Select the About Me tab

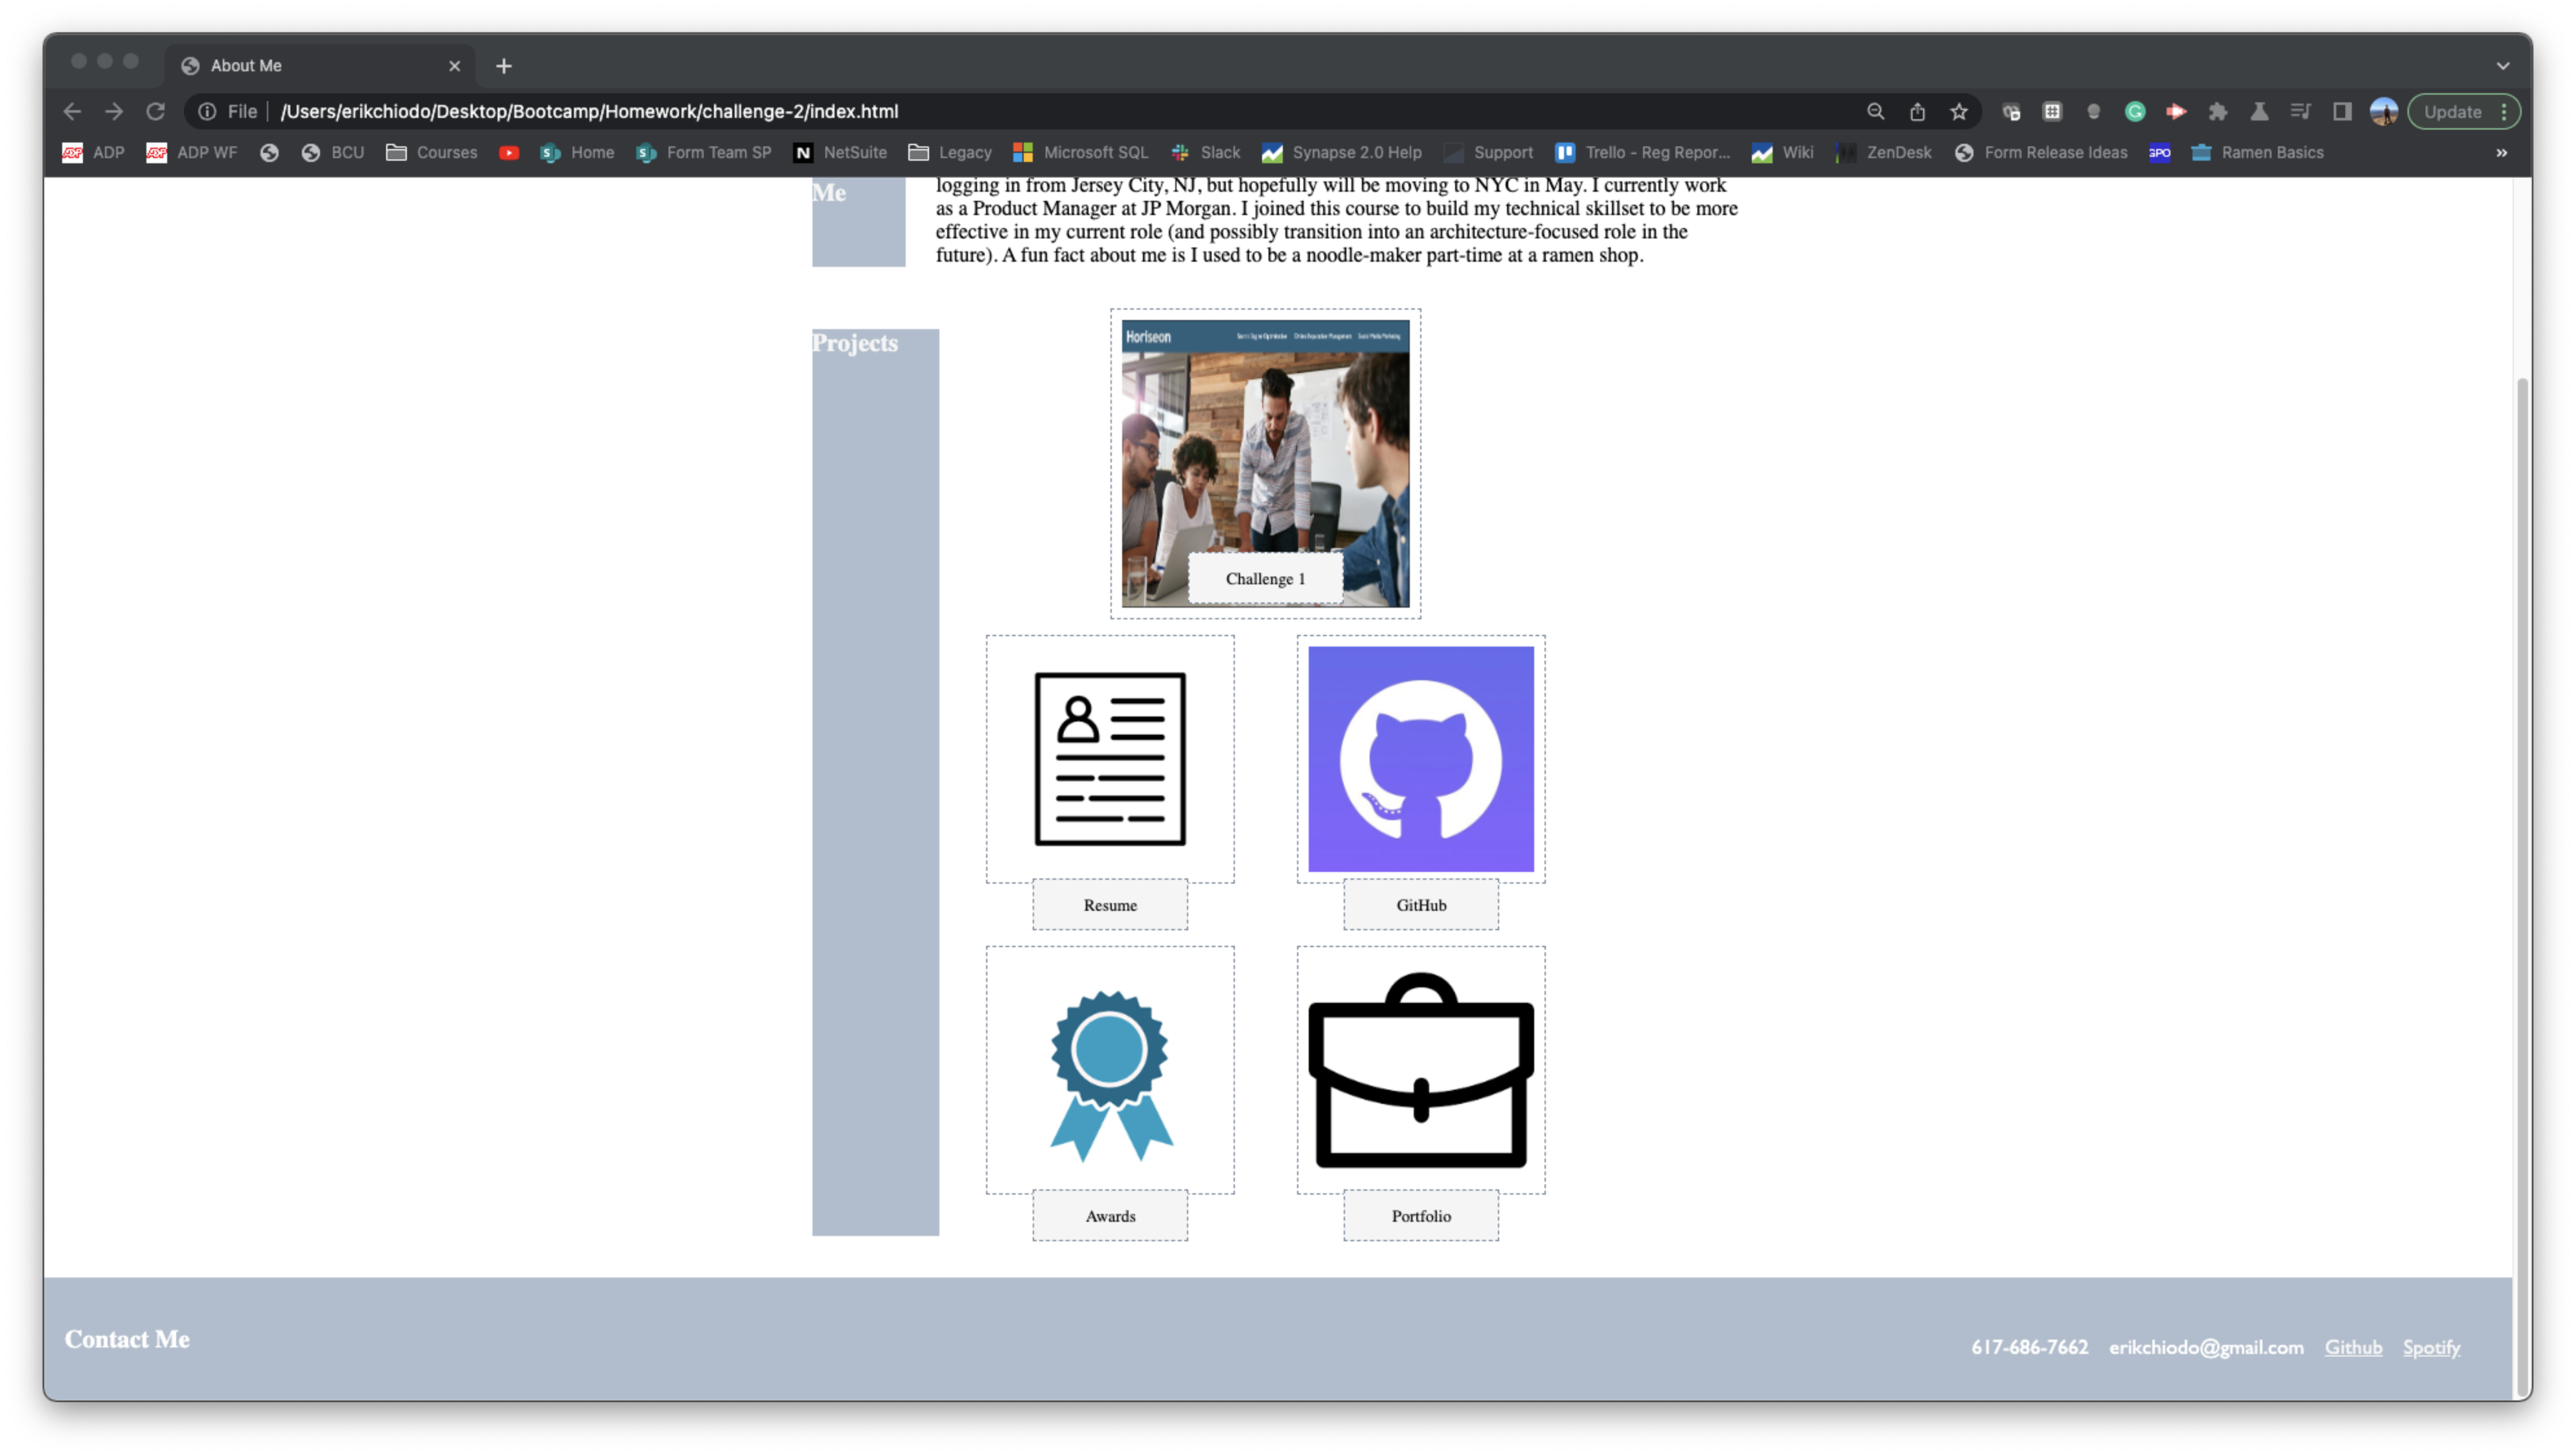pyautogui.click(x=320, y=66)
